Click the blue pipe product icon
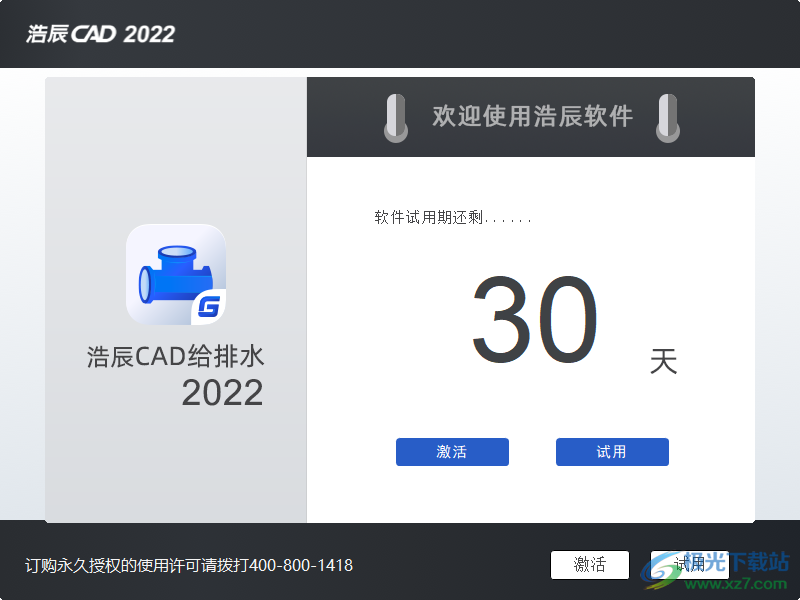800x600 pixels. tap(176, 274)
